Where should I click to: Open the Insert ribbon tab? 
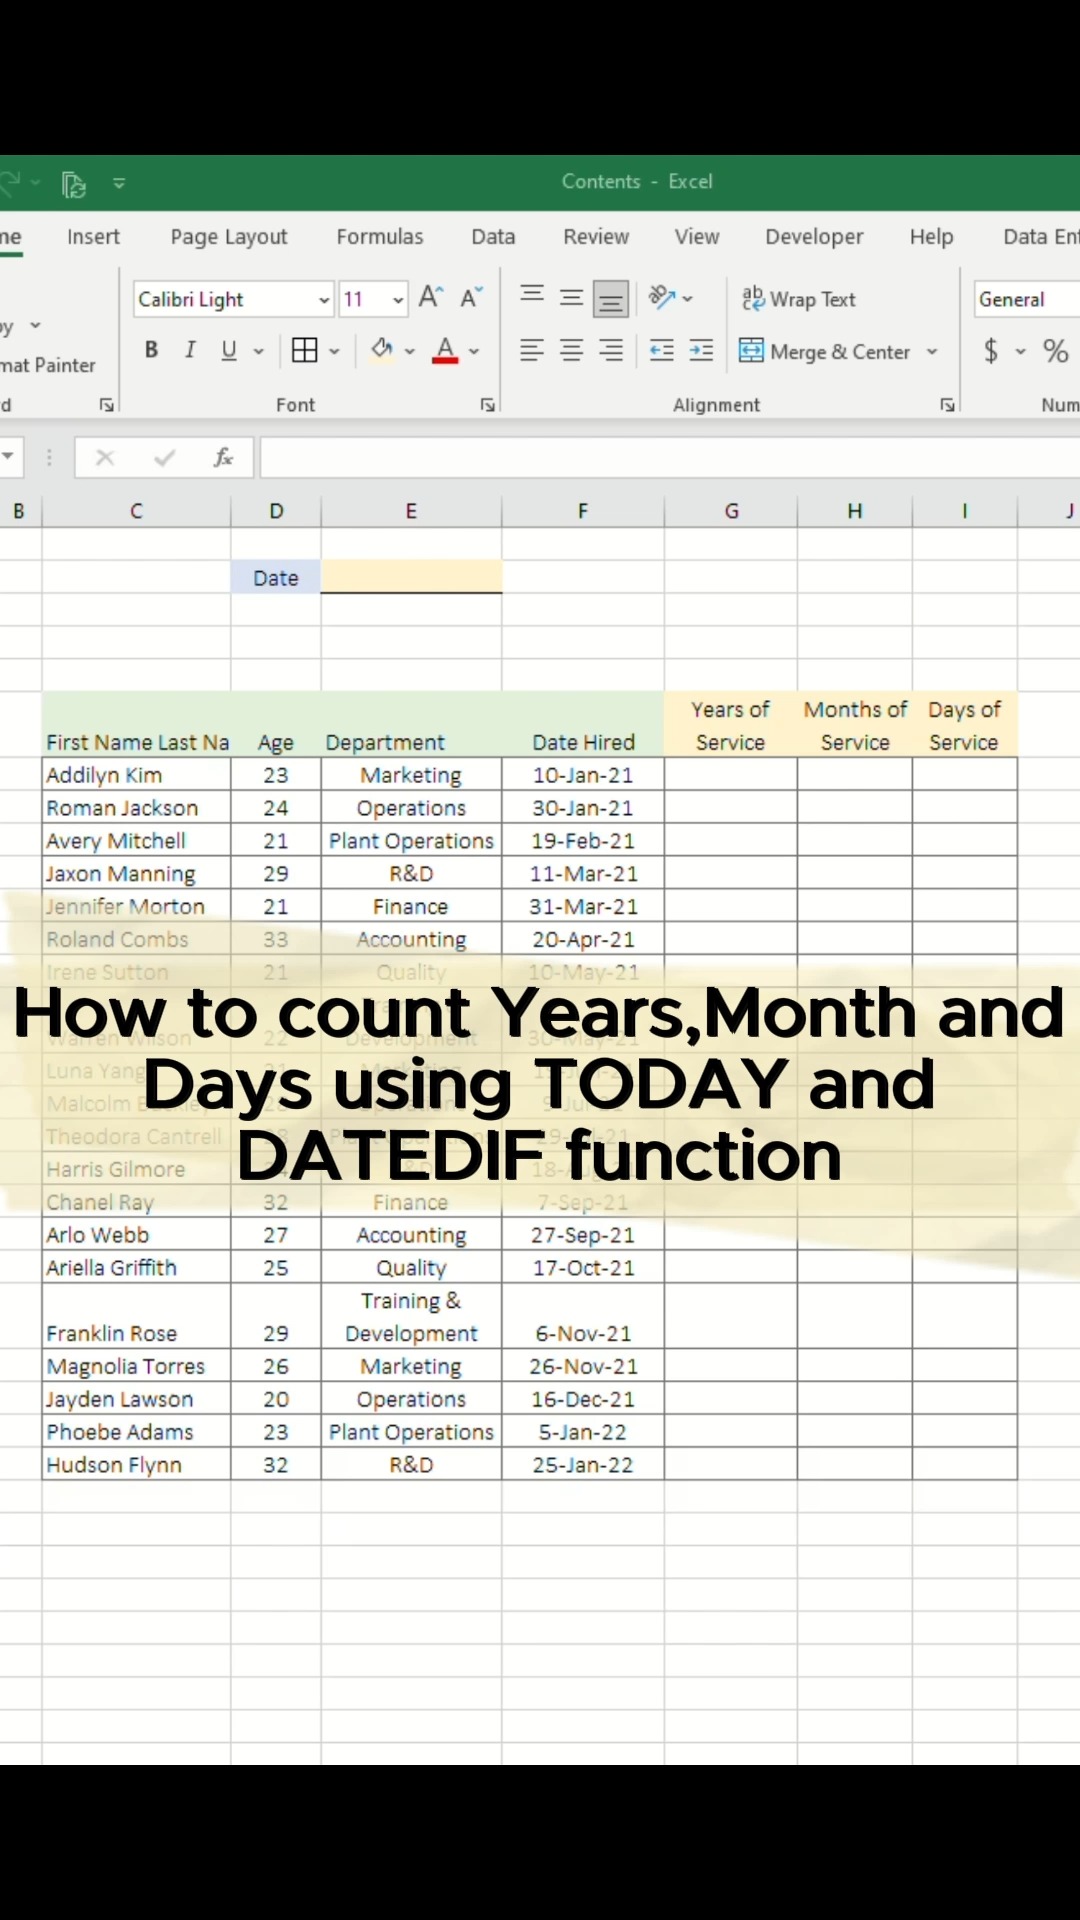93,237
